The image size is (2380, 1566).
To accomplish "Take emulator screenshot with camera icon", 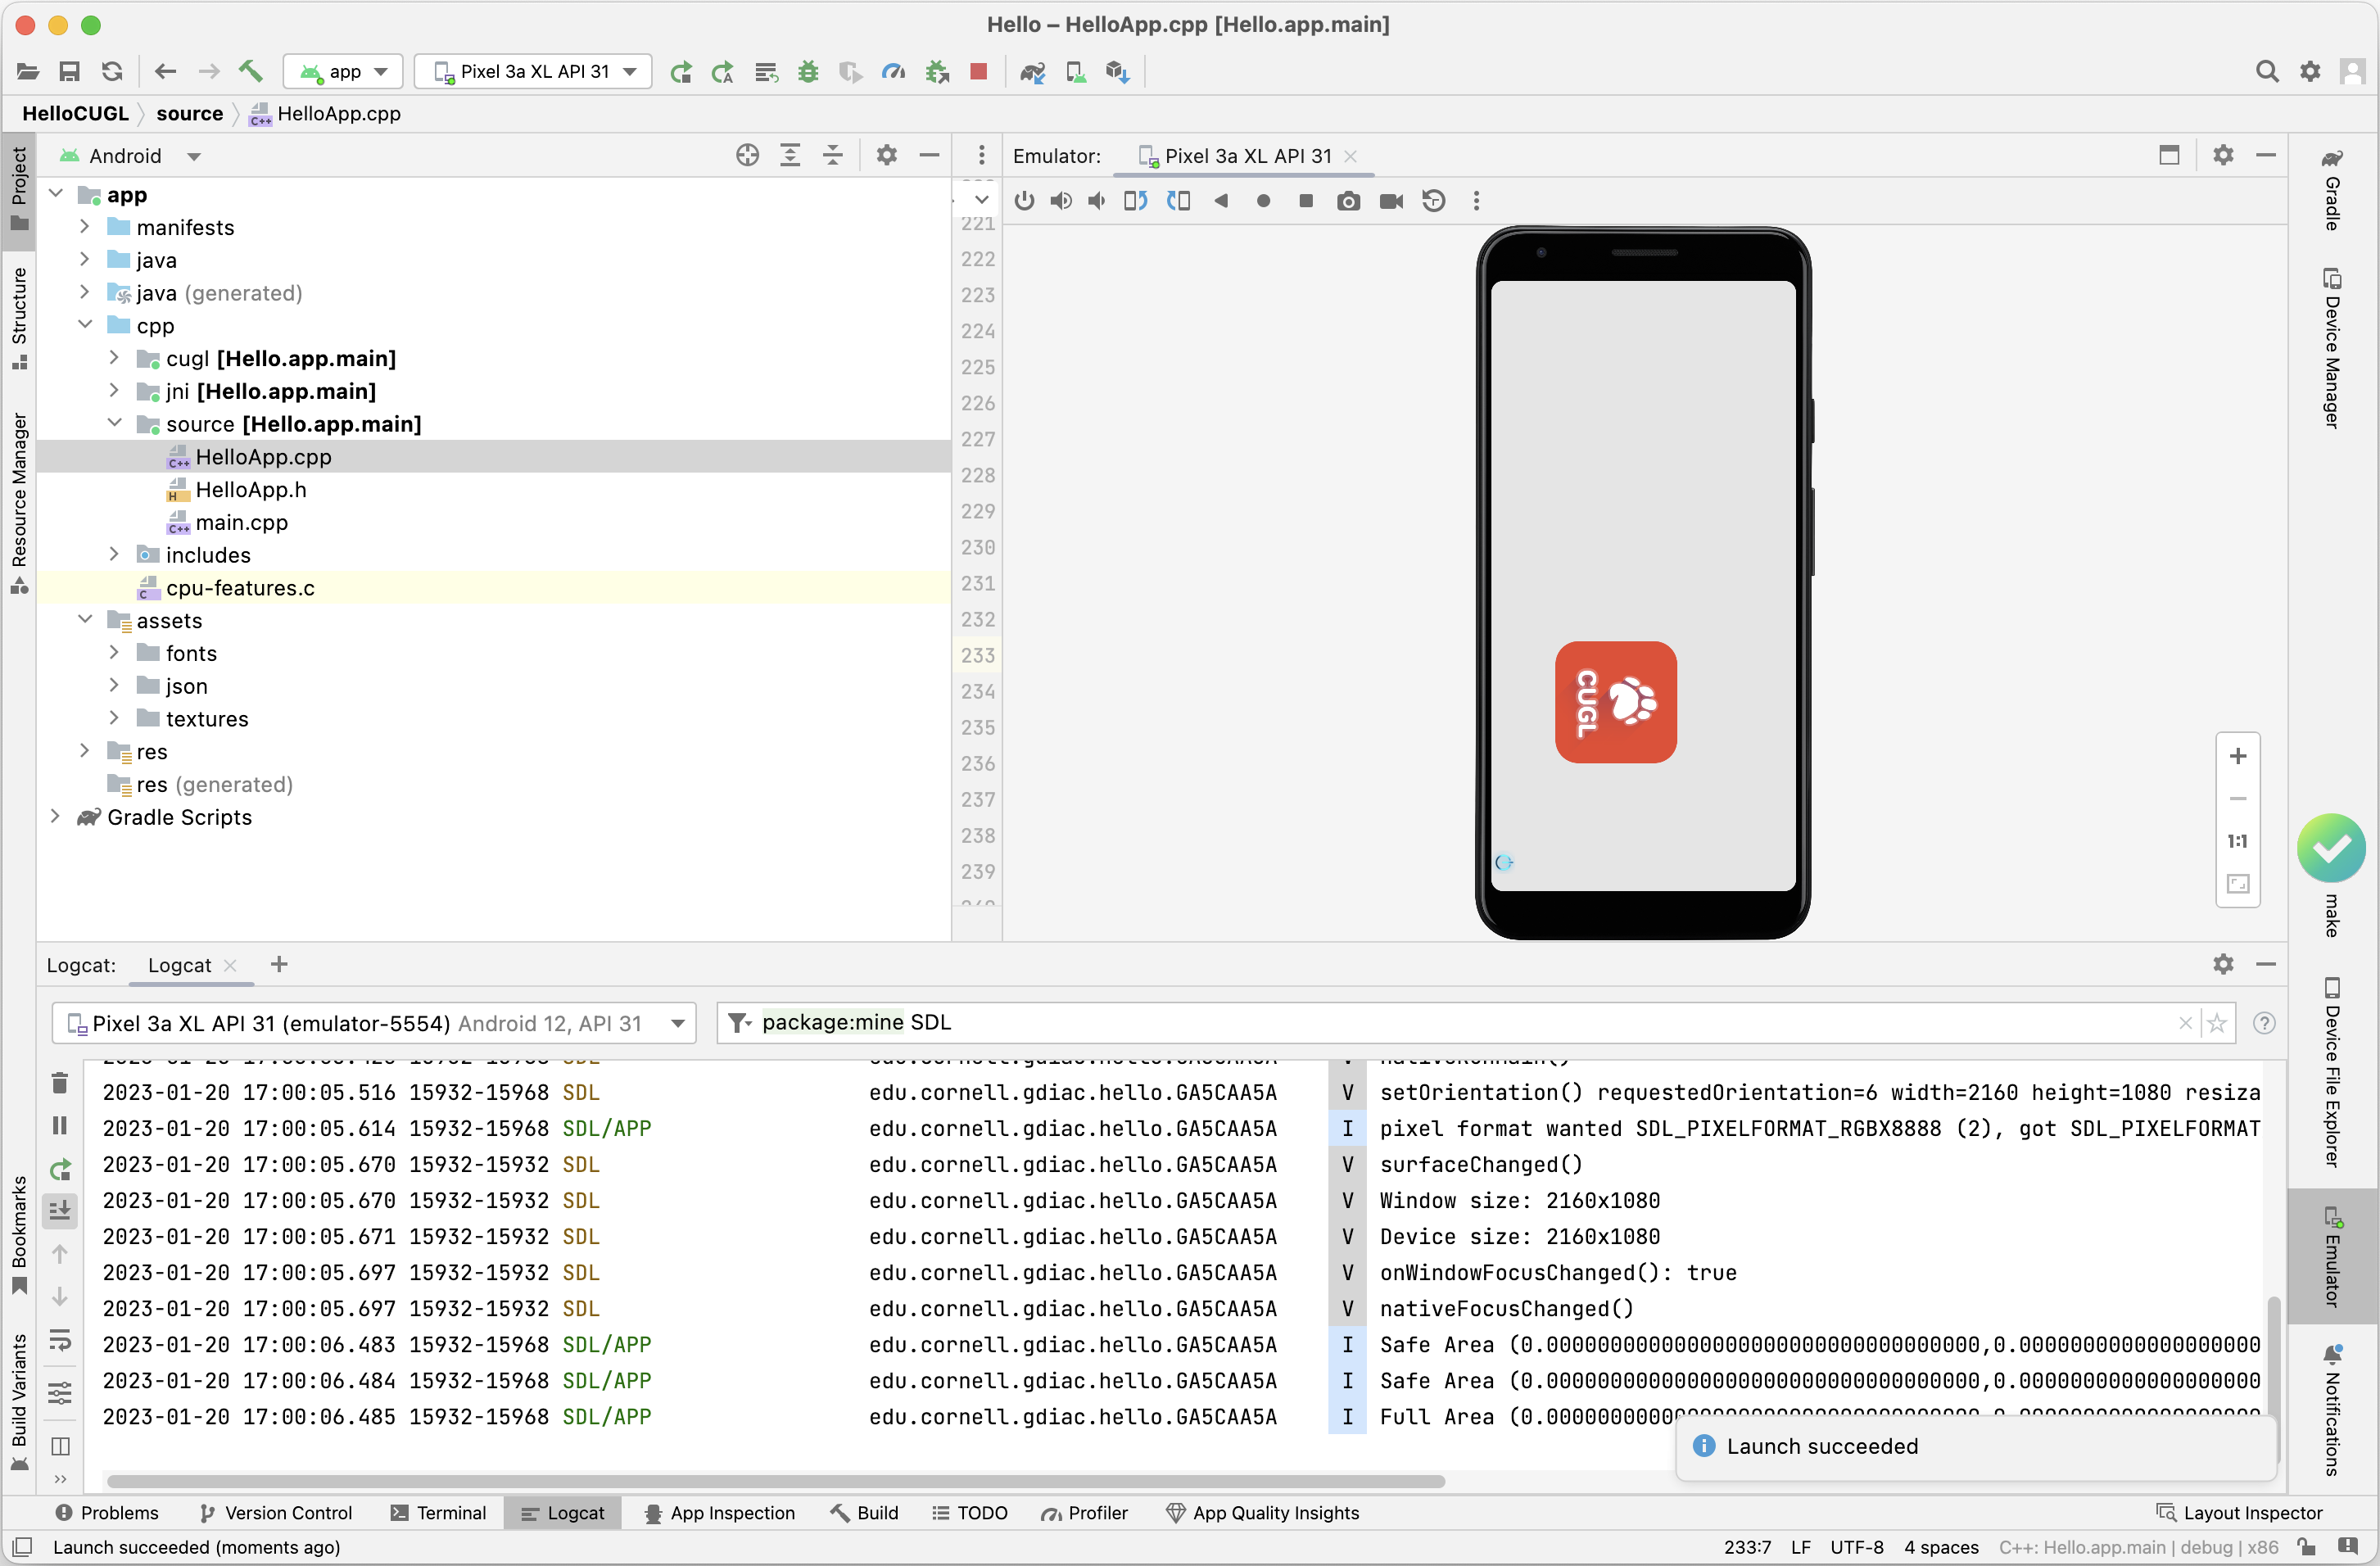I will [1347, 201].
